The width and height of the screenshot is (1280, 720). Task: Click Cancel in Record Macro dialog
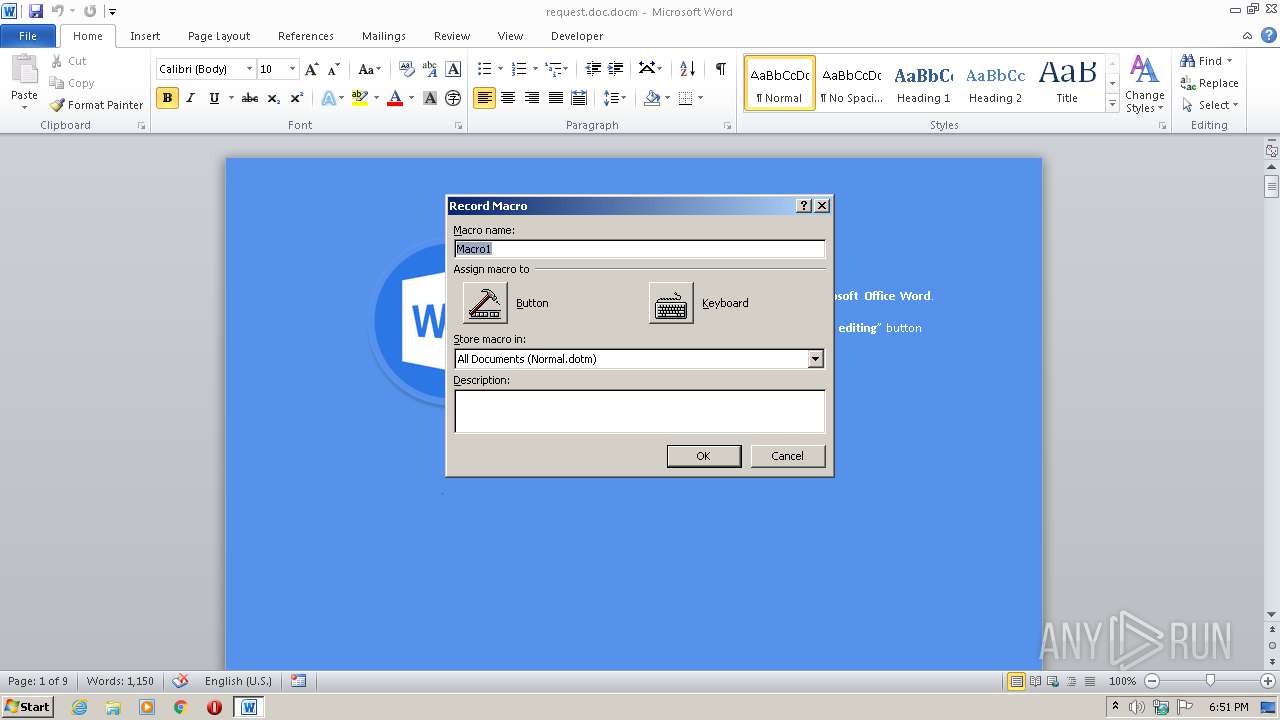point(788,456)
